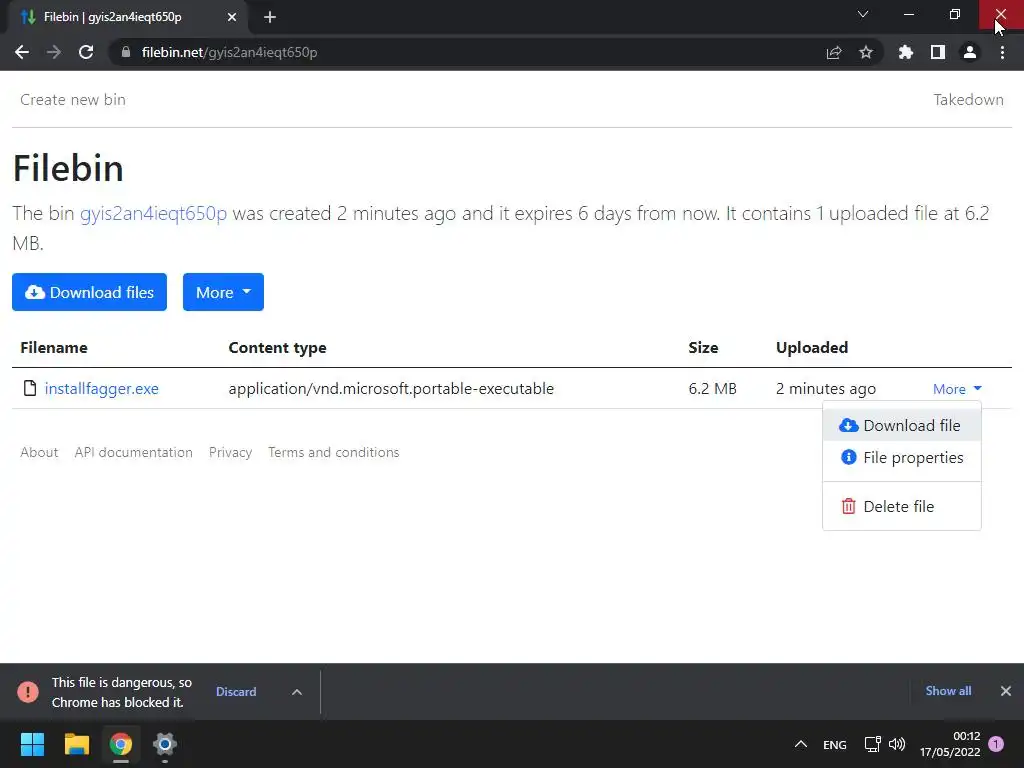1024x768 pixels.
Task: Open the Takedown link
Action: (x=968, y=99)
